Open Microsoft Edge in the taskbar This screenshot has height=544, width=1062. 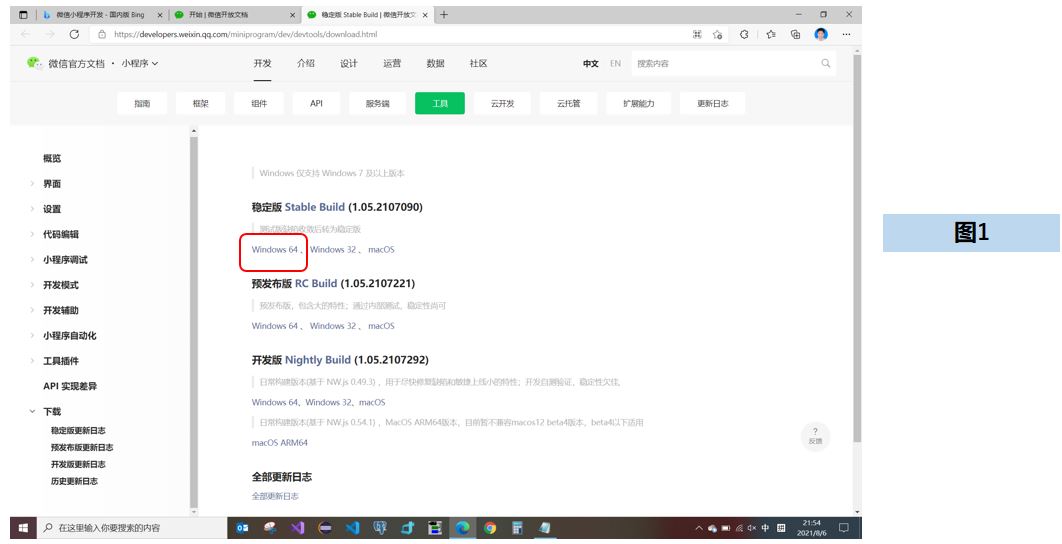[463, 528]
